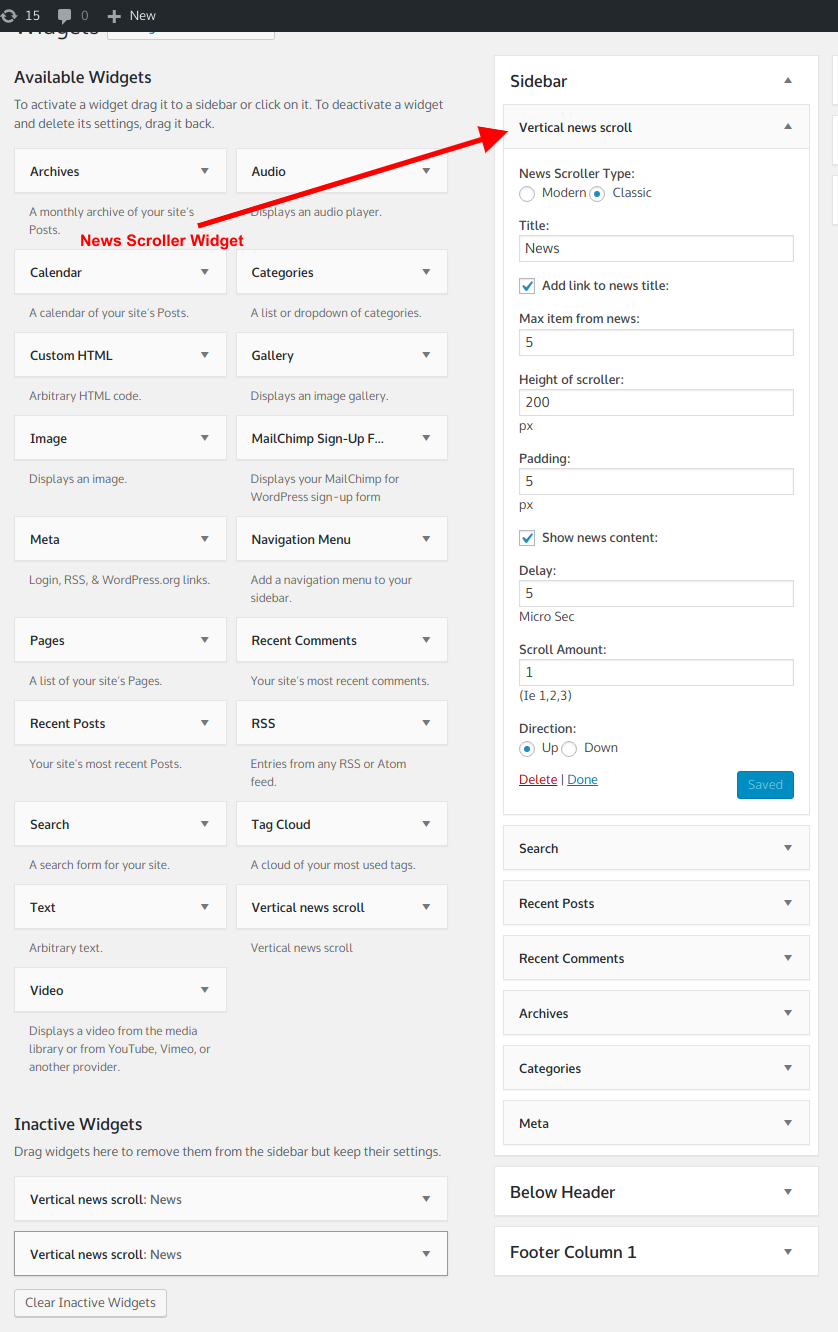This screenshot has height=1332, width=838.
Task: Expand the Categories available widget
Action: (x=427, y=272)
